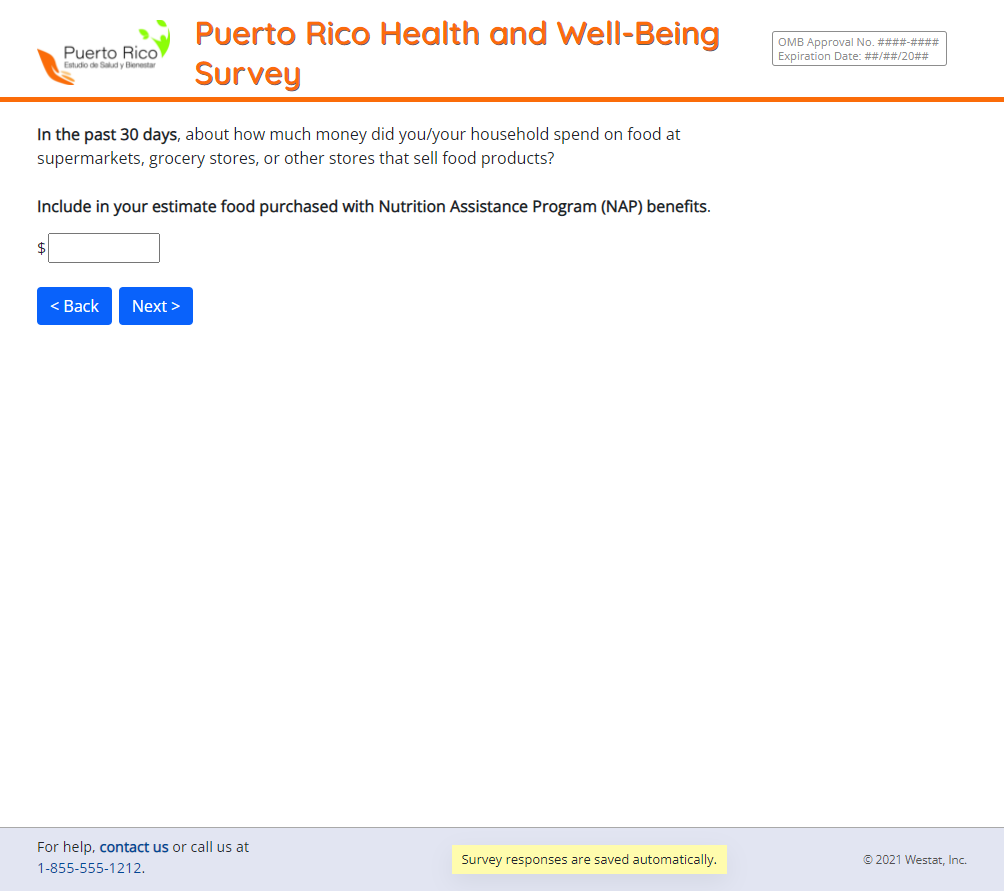
Task: Click the 'Survey responses are saved automatically' notice
Action: pyautogui.click(x=589, y=859)
